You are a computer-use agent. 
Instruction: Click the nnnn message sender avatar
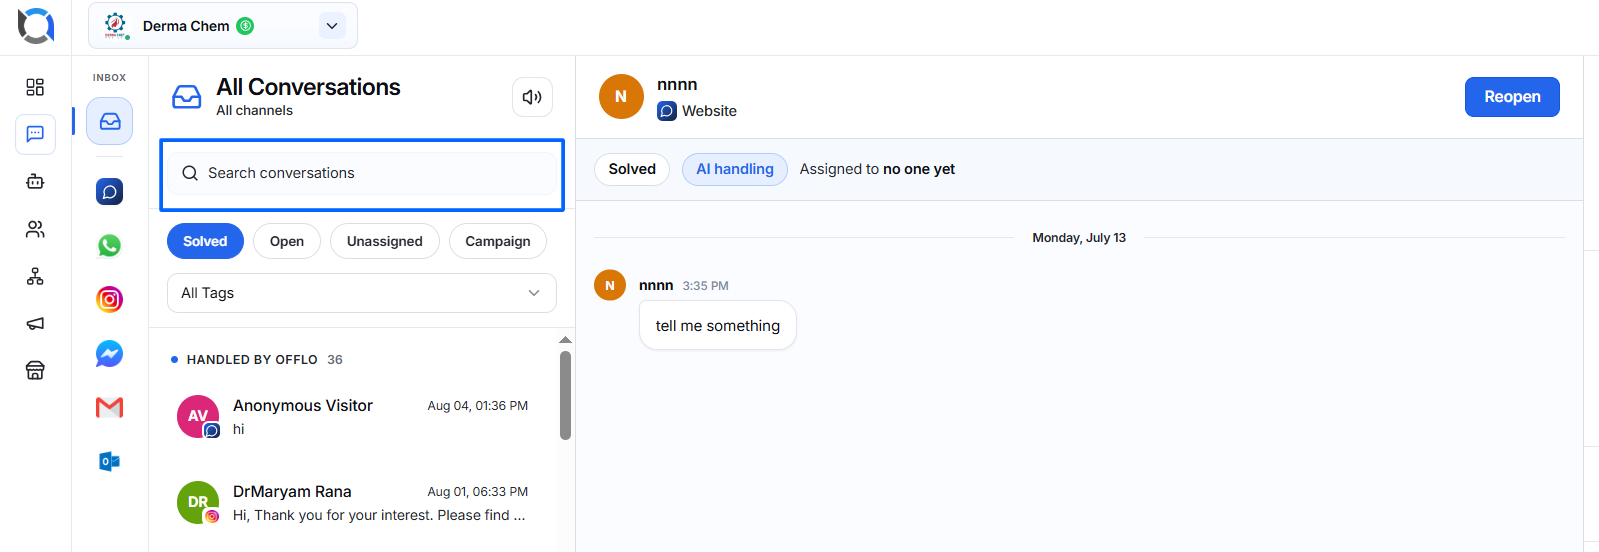[x=610, y=285]
